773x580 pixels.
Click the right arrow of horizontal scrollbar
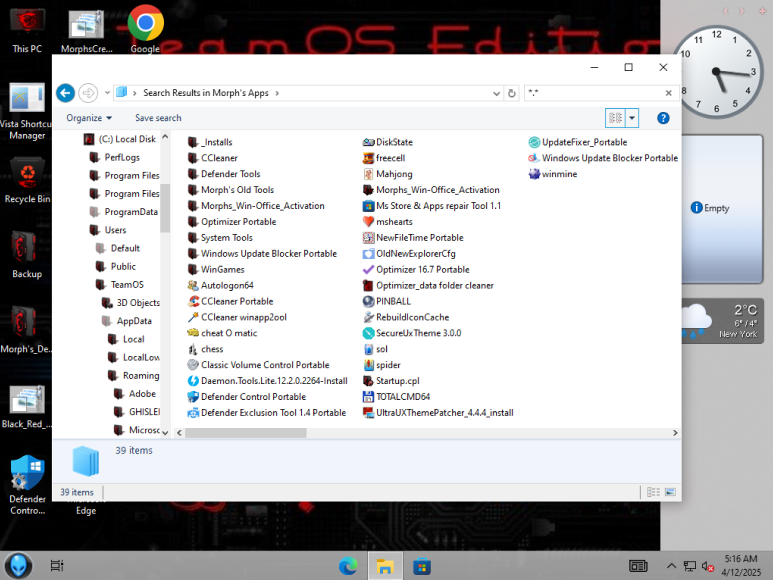coord(675,433)
